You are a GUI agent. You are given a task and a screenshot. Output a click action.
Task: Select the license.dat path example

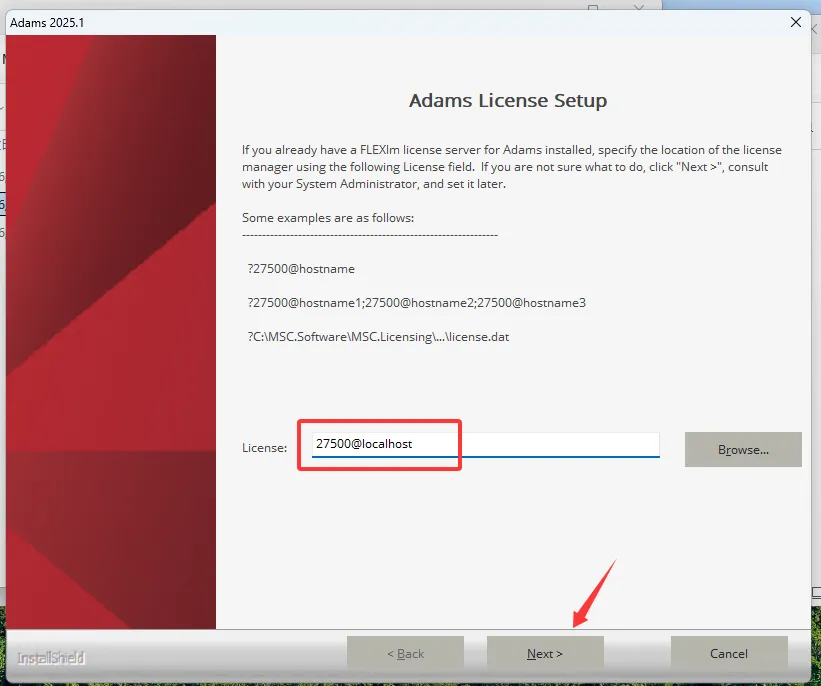click(378, 337)
